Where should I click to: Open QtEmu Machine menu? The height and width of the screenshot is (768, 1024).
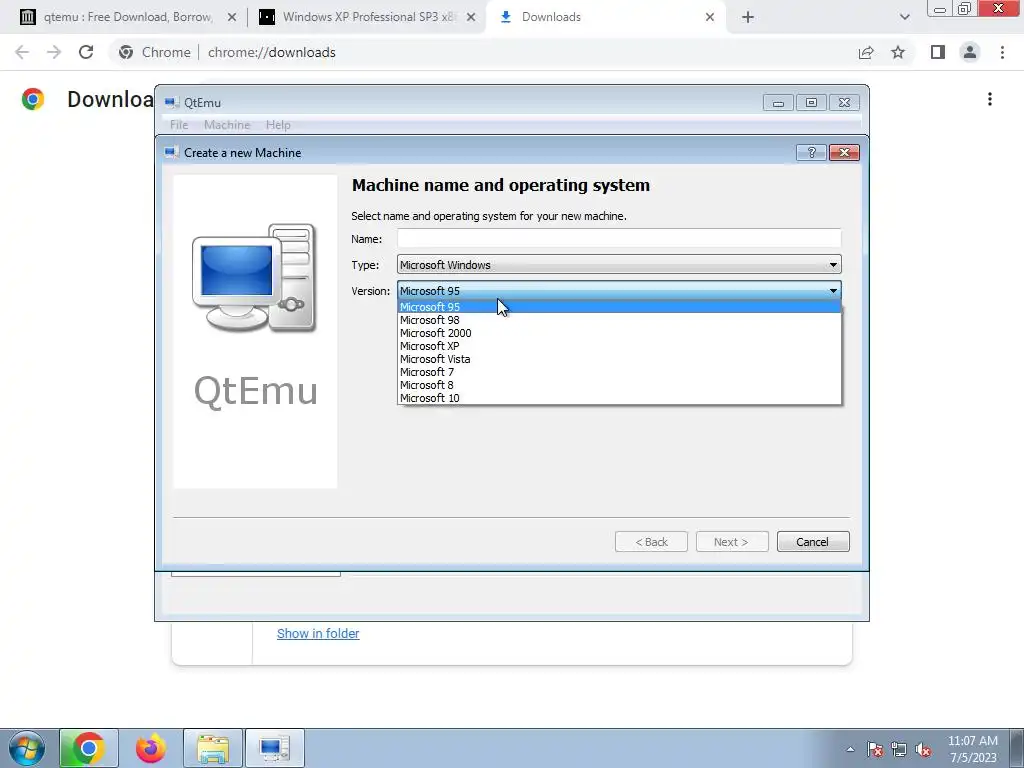pos(227,125)
